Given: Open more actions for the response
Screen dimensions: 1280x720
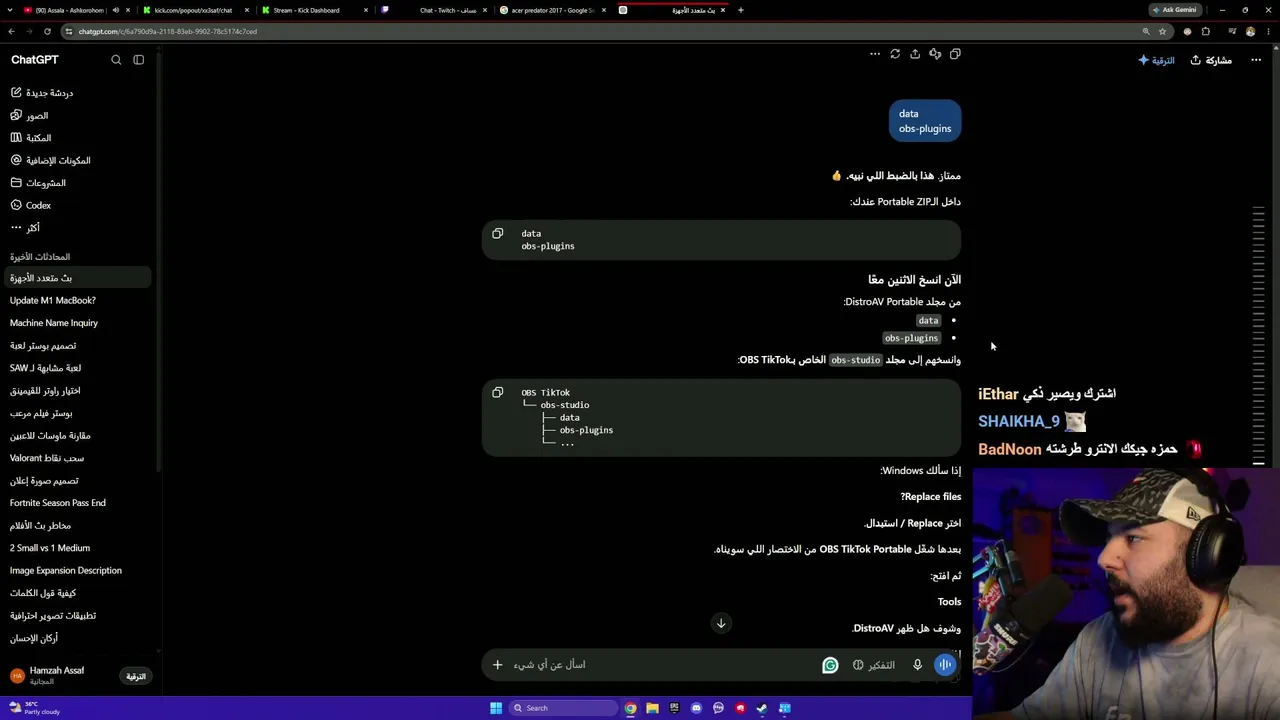Looking at the screenshot, I should (x=875, y=54).
